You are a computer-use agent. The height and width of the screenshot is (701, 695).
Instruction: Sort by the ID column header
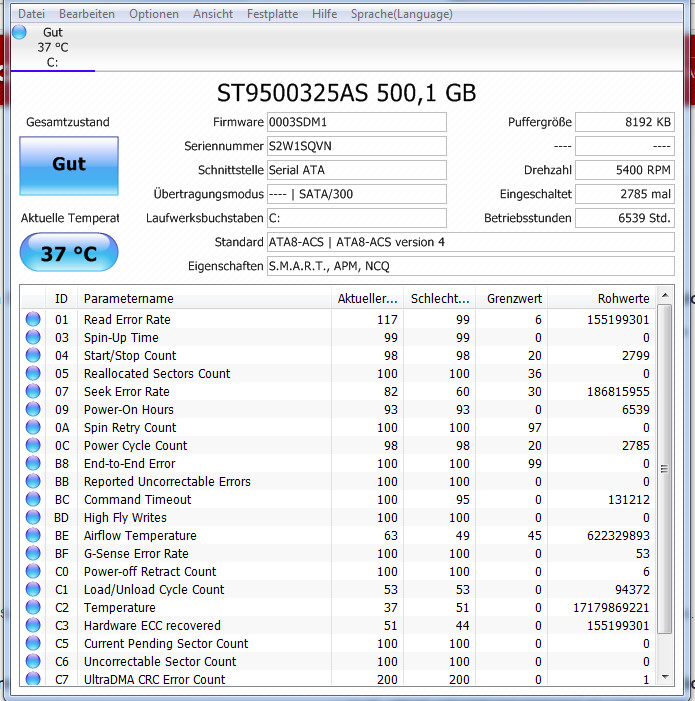61,298
